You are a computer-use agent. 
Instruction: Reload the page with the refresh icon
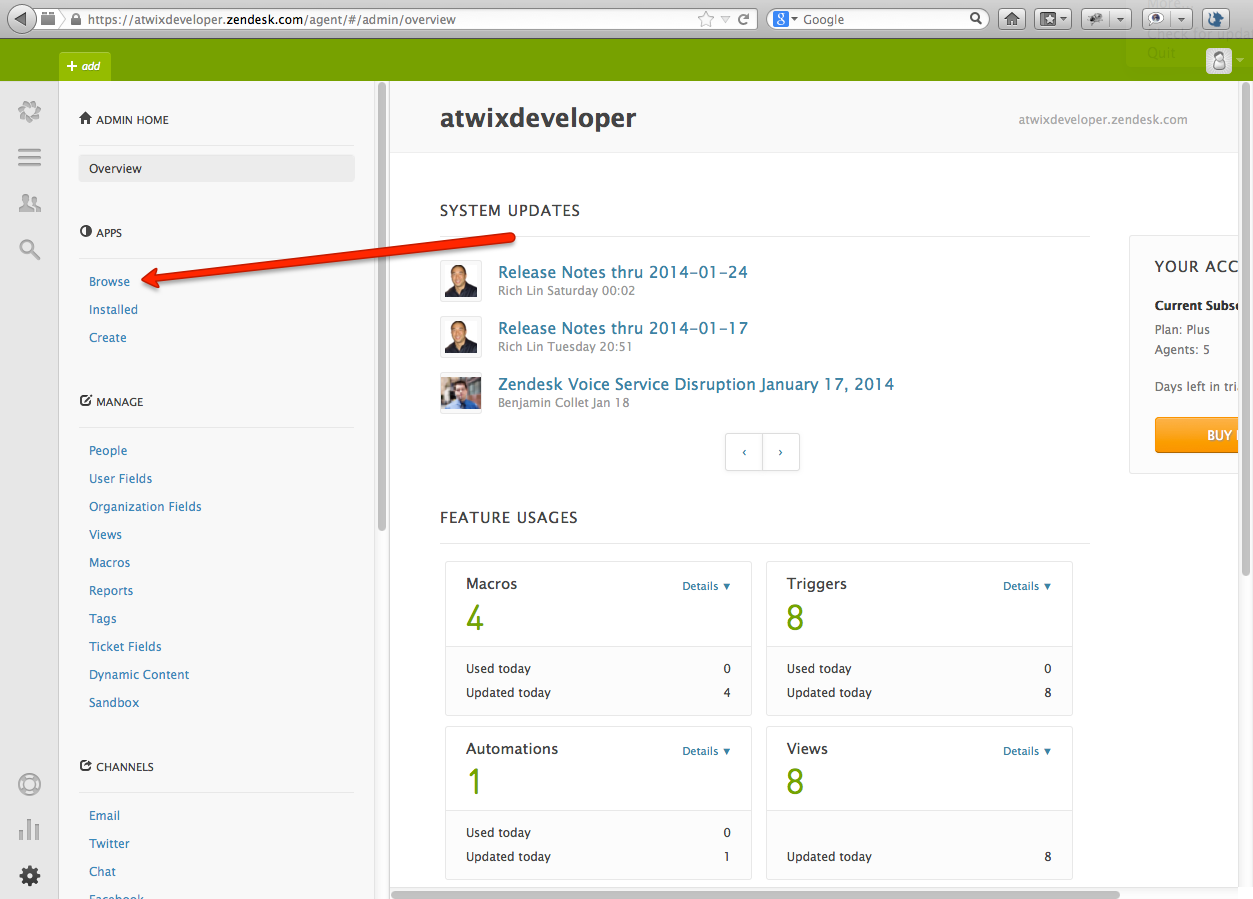click(743, 19)
